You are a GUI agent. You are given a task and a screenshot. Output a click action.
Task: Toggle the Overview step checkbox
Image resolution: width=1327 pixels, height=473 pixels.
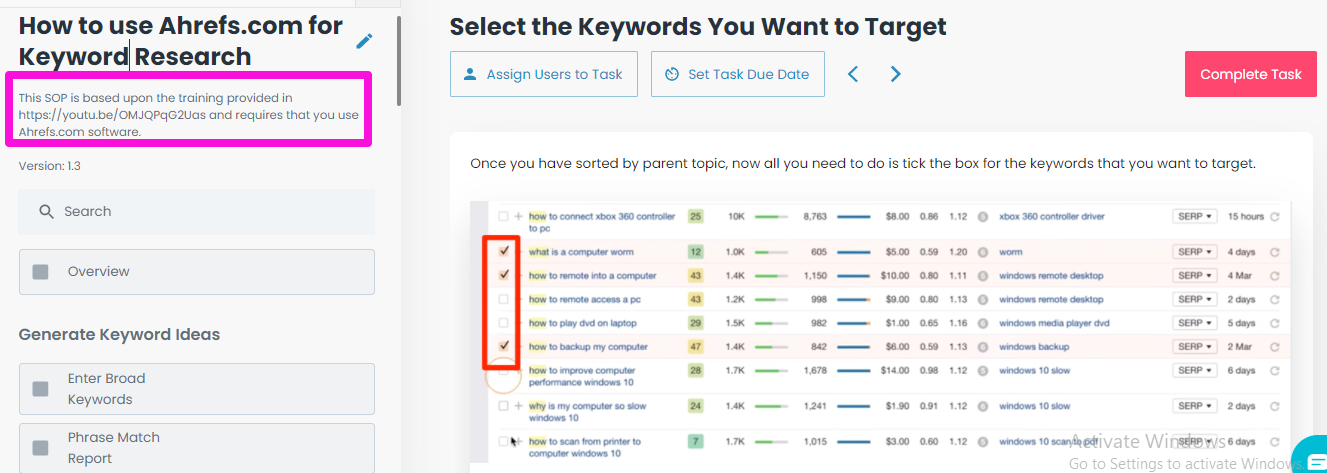pos(41,272)
